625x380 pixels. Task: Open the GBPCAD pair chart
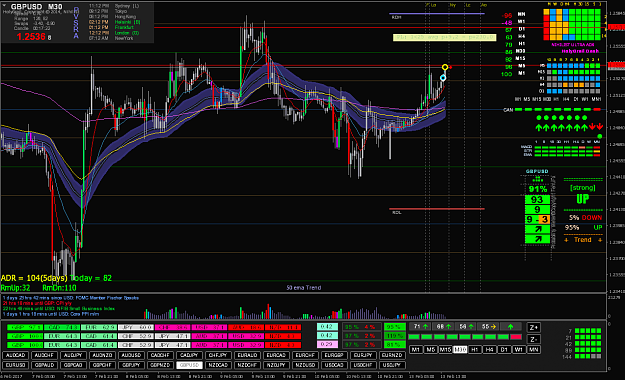click(x=73, y=365)
